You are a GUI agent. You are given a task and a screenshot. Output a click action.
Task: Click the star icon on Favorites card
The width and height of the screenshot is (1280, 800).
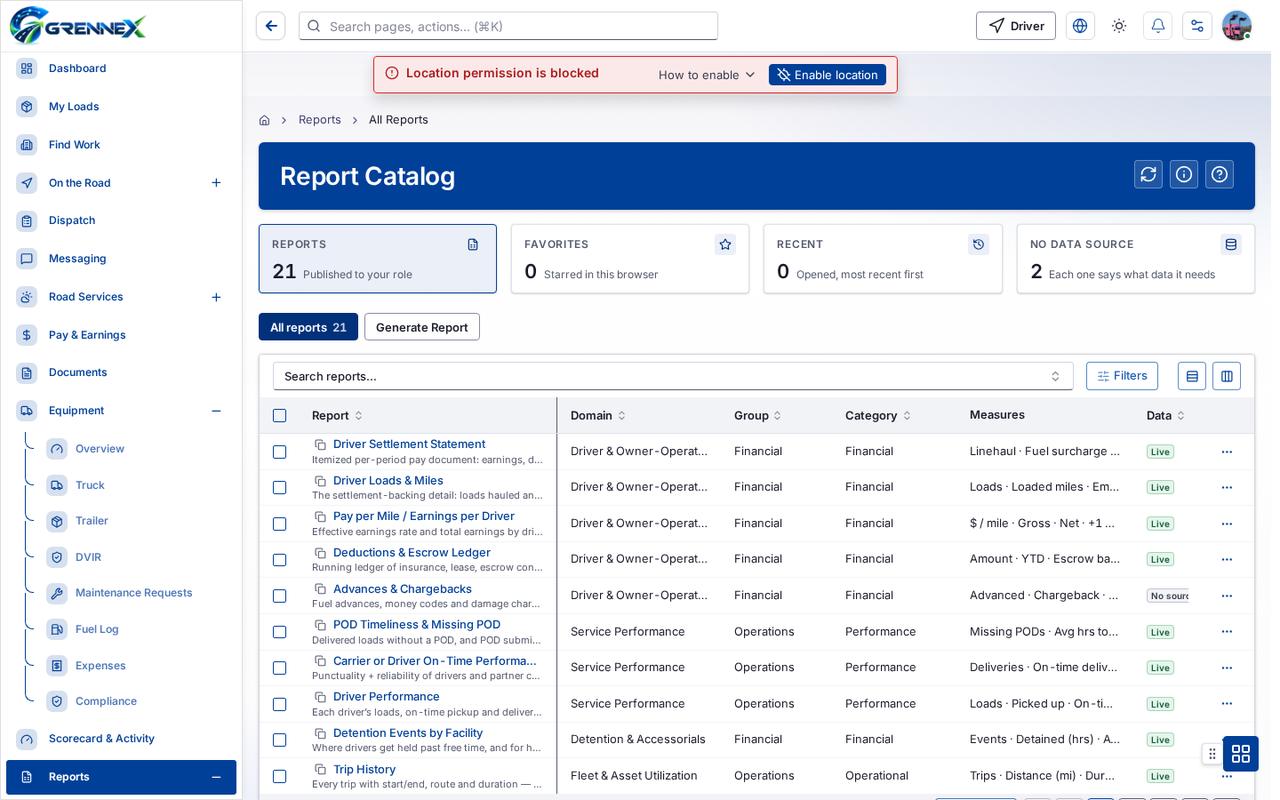pos(726,244)
